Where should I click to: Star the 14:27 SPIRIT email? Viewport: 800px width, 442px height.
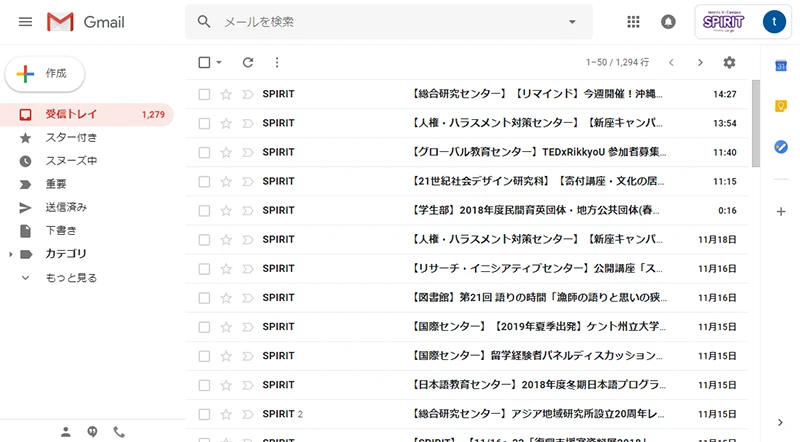point(226,94)
